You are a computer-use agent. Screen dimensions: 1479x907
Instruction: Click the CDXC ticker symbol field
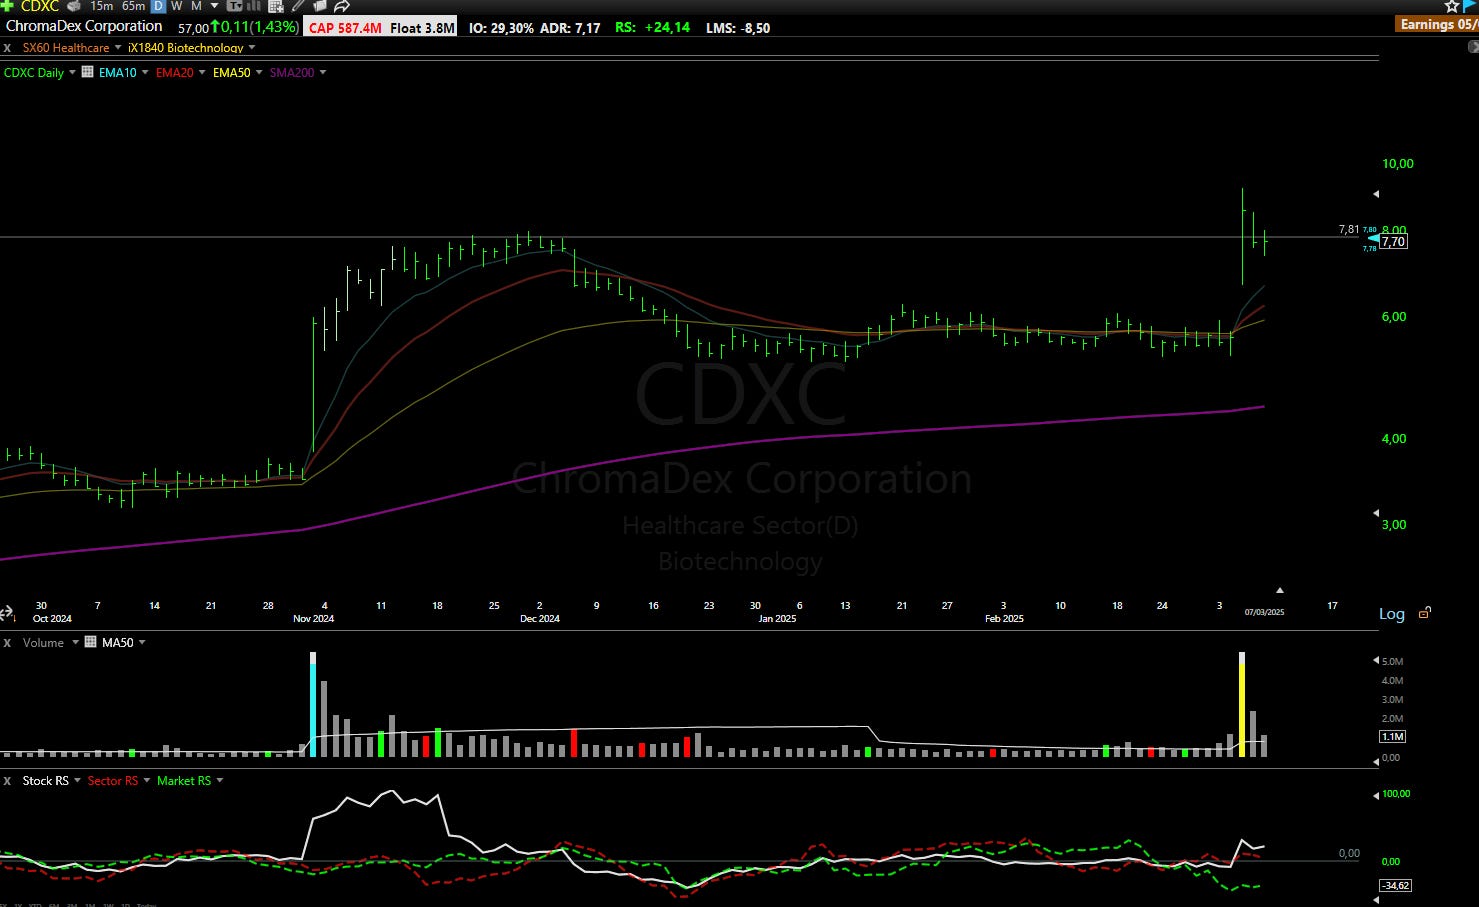(x=40, y=6)
